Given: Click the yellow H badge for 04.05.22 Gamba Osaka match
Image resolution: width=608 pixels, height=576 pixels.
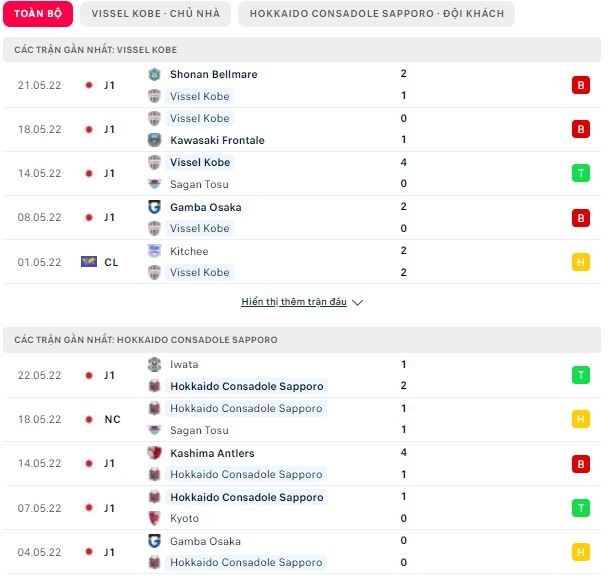Looking at the screenshot, I should coord(580,552).
